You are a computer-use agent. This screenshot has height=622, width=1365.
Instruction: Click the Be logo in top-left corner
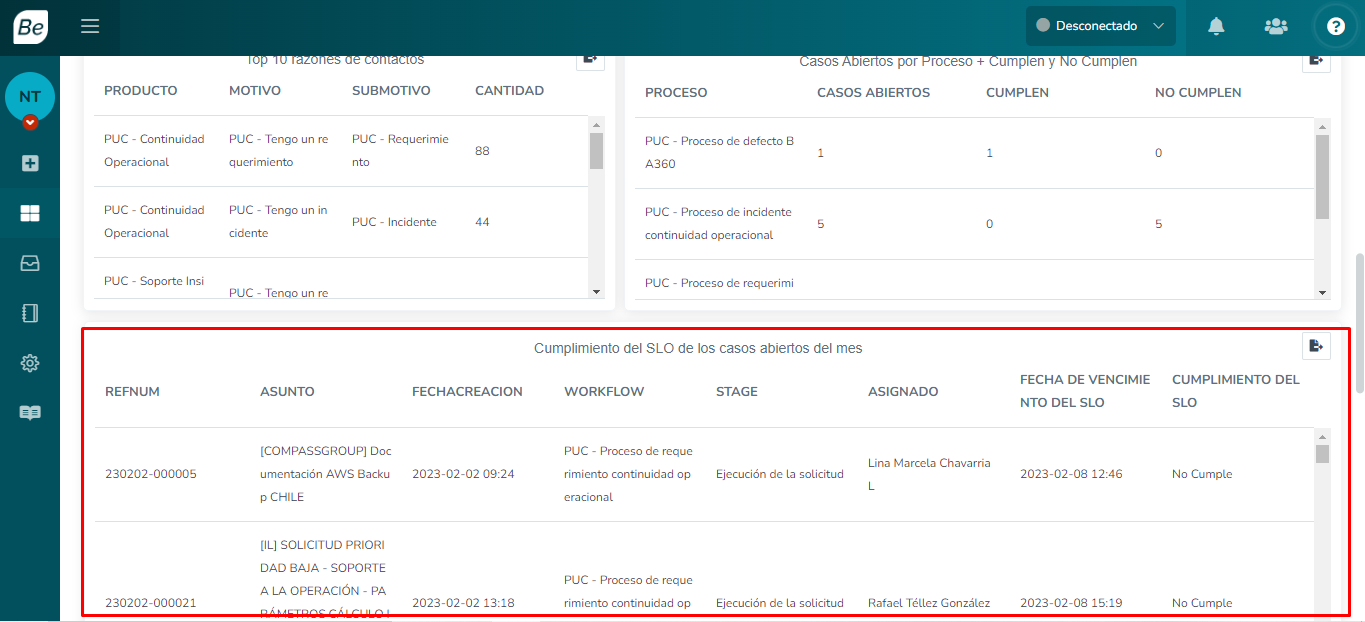point(30,27)
